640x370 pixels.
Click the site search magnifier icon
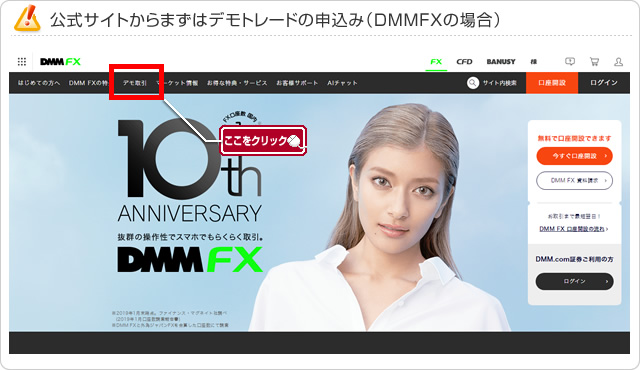[x=473, y=83]
